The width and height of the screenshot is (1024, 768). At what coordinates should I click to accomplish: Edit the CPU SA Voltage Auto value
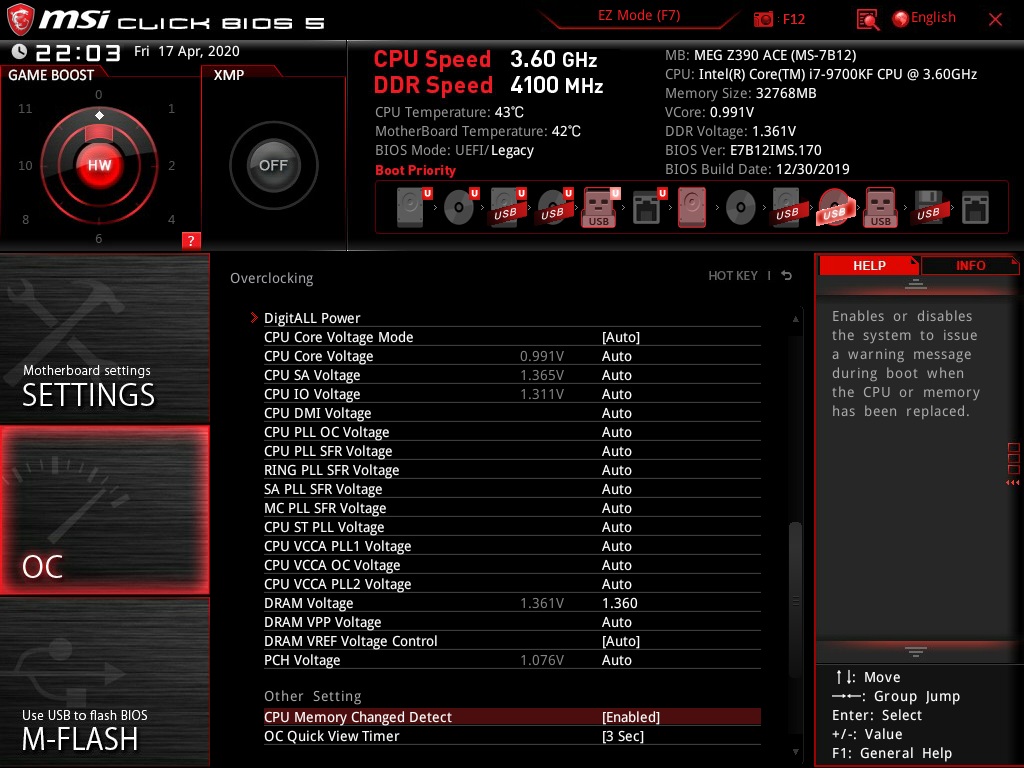click(x=616, y=375)
